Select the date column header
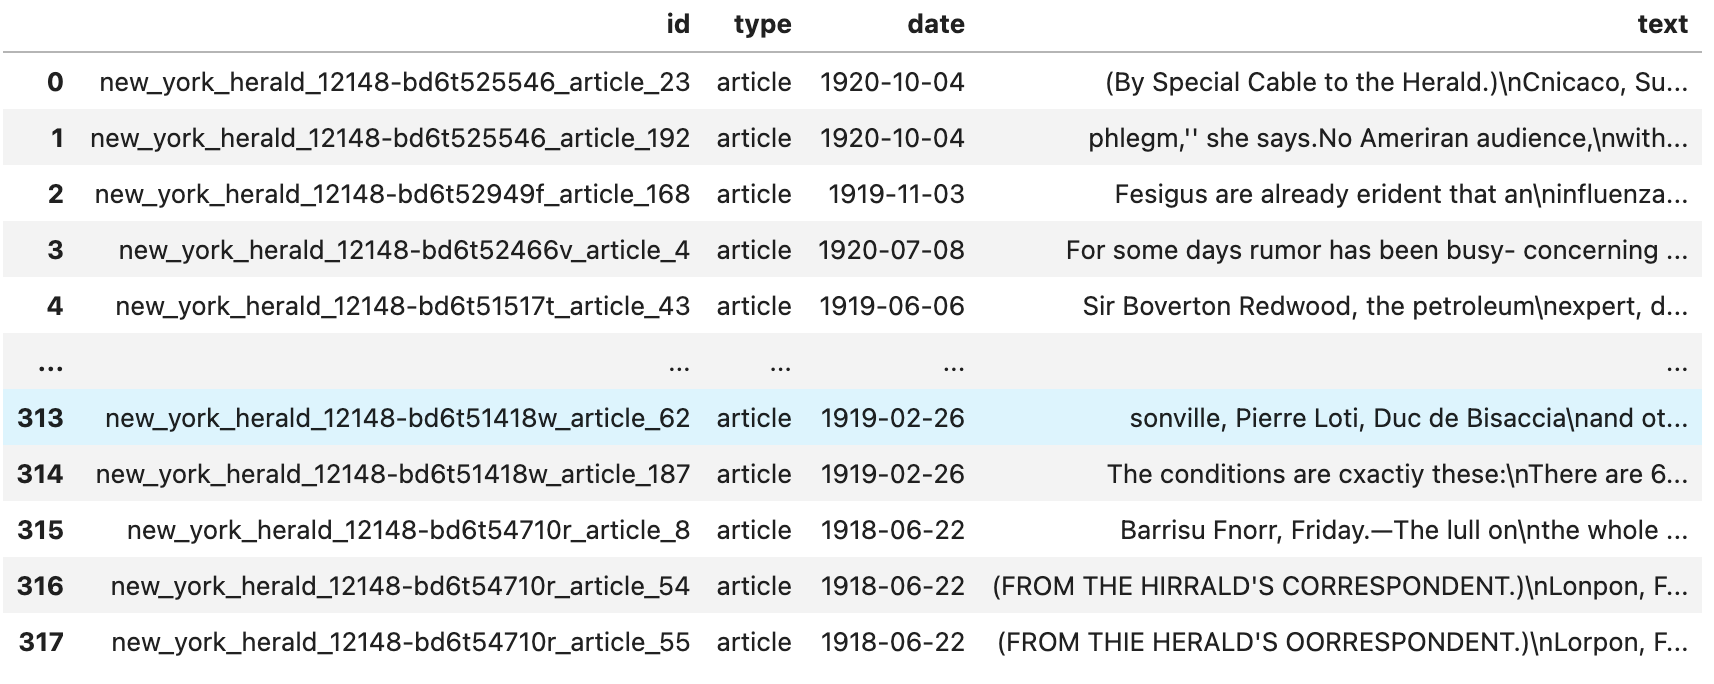Viewport: 1714px width, 684px height. click(x=936, y=24)
